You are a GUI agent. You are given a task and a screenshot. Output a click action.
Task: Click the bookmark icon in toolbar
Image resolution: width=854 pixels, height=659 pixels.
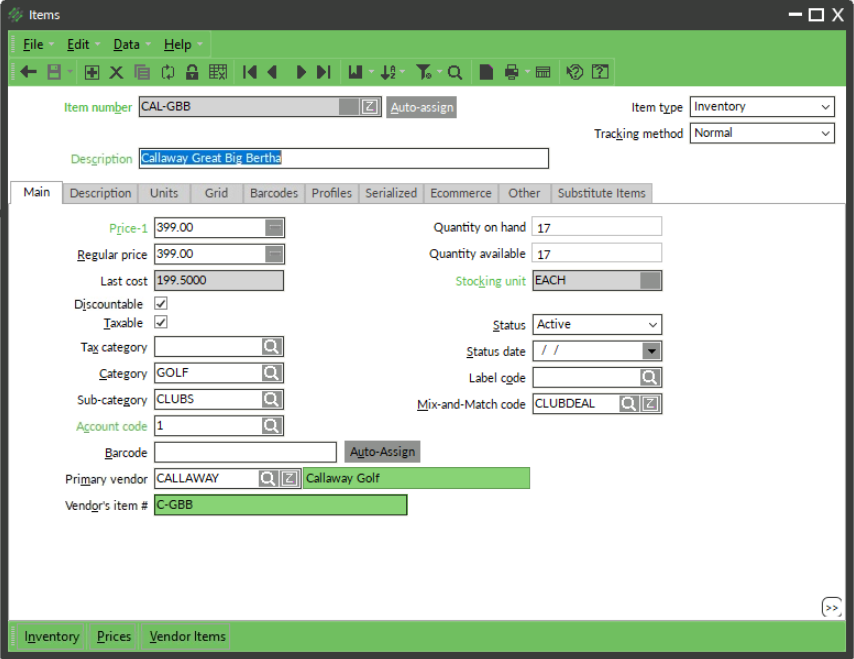coord(355,72)
